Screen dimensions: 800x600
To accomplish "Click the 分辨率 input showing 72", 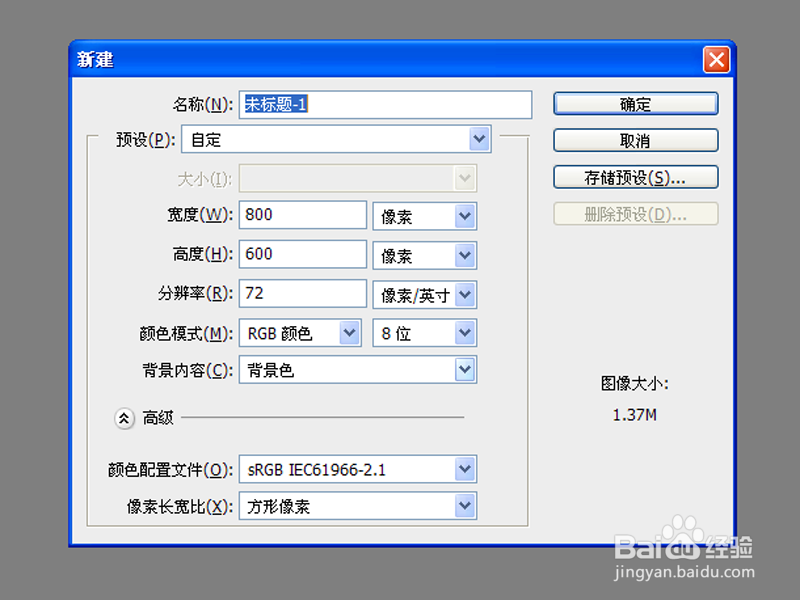I will coord(303,293).
